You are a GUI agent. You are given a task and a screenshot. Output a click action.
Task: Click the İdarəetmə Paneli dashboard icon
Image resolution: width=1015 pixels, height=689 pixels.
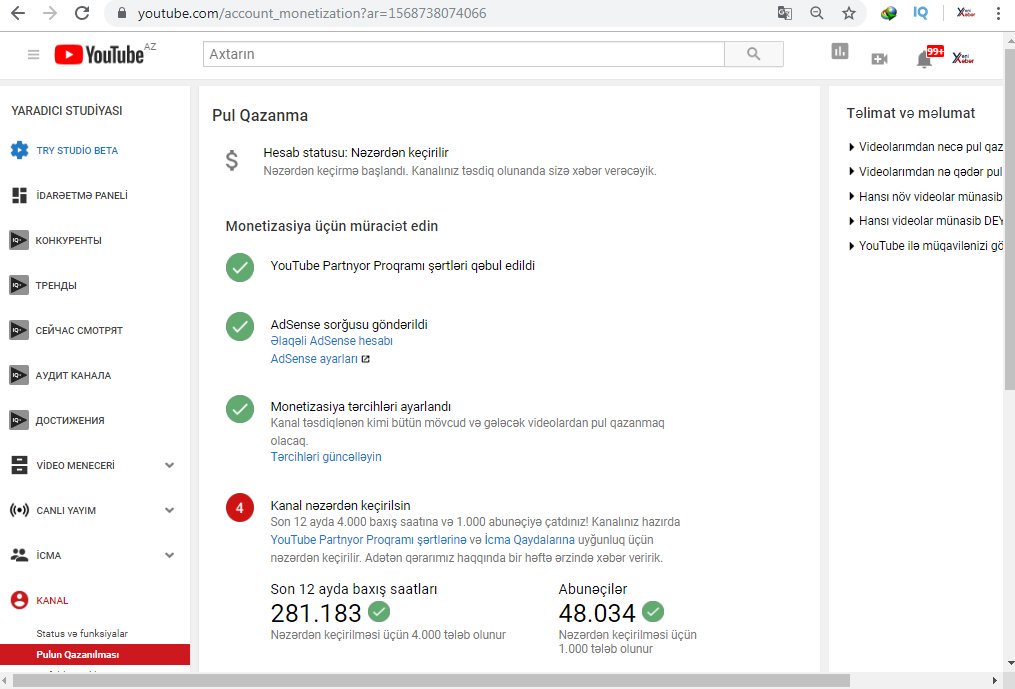pos(19,195)
